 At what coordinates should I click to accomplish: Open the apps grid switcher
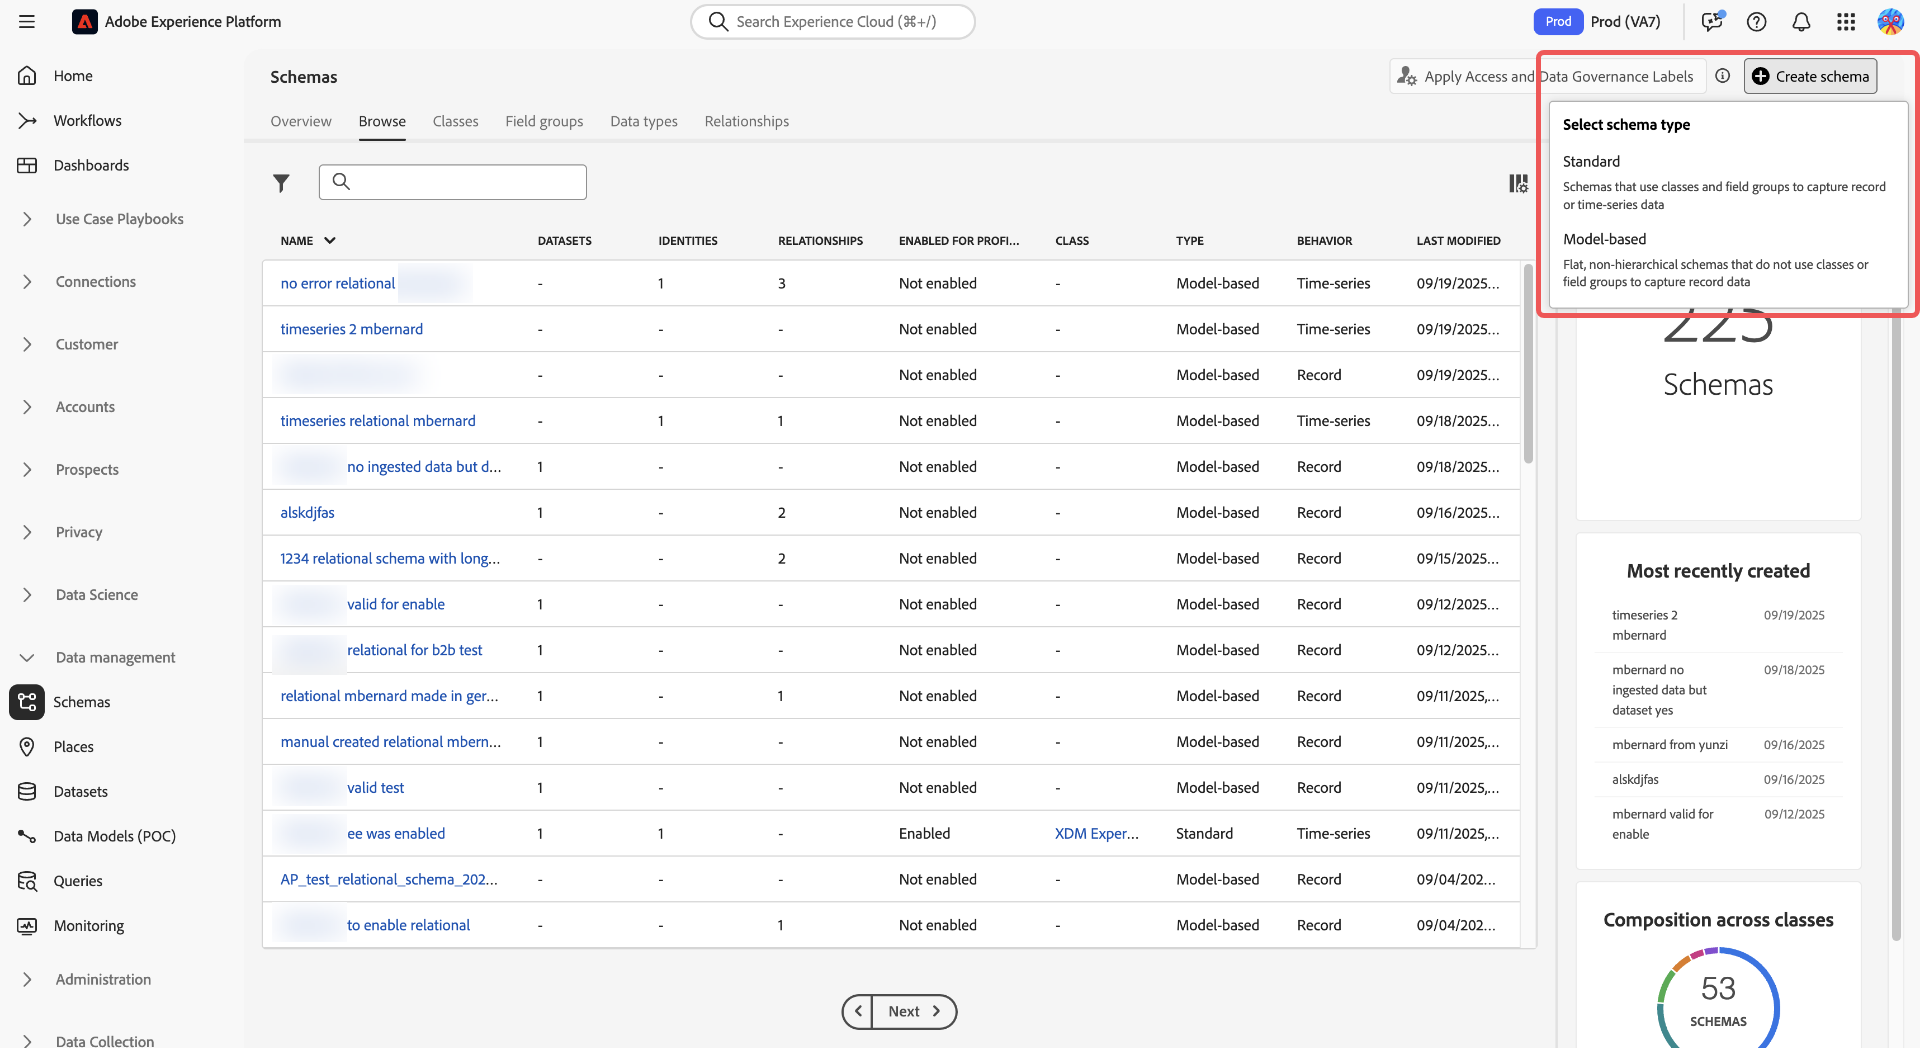coord(1846,22)
